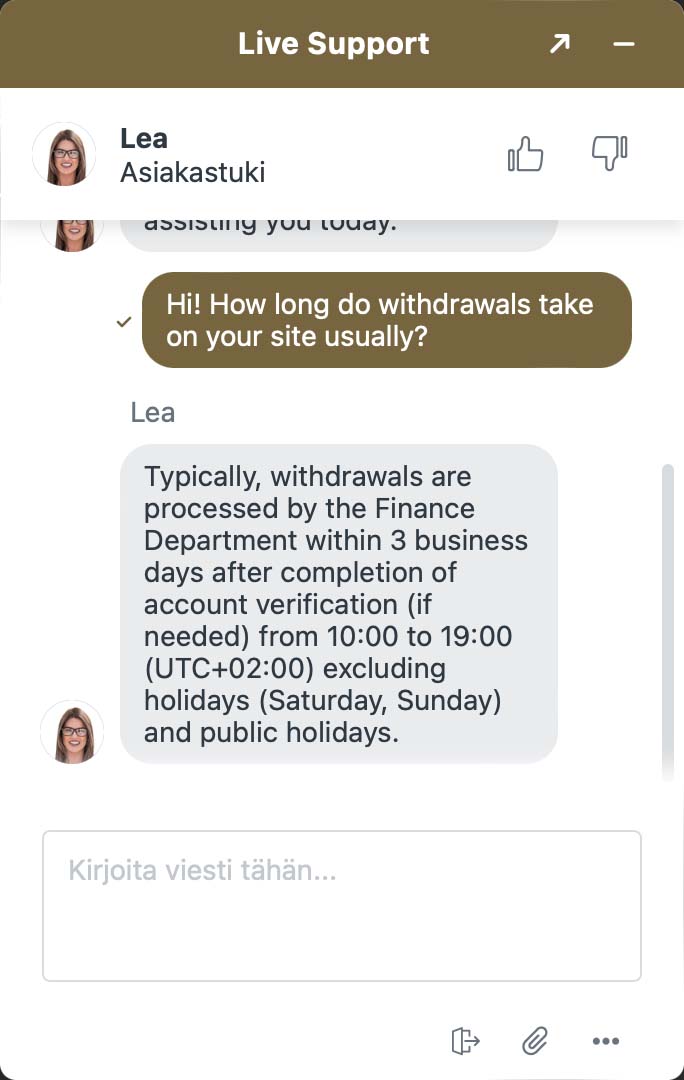Click agent name 'Lea' in the header
The image size is (684, 1080).
click(x=144, y=139)
